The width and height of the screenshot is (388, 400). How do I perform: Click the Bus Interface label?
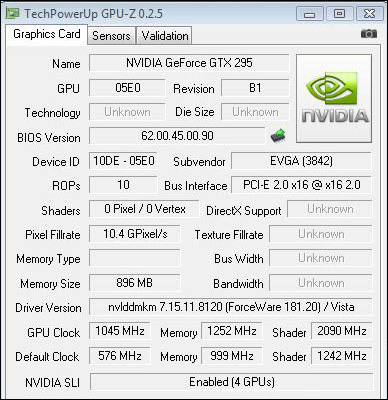coord(196,186)
